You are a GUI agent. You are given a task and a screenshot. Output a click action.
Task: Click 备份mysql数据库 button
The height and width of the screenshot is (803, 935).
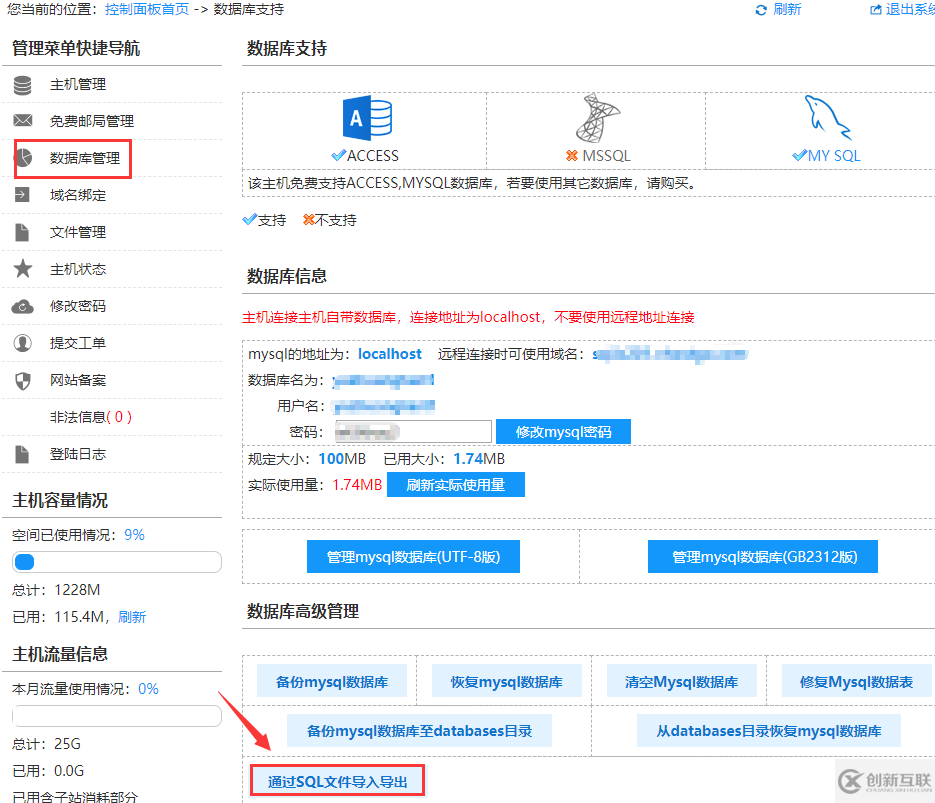click(x=332, y=682)
